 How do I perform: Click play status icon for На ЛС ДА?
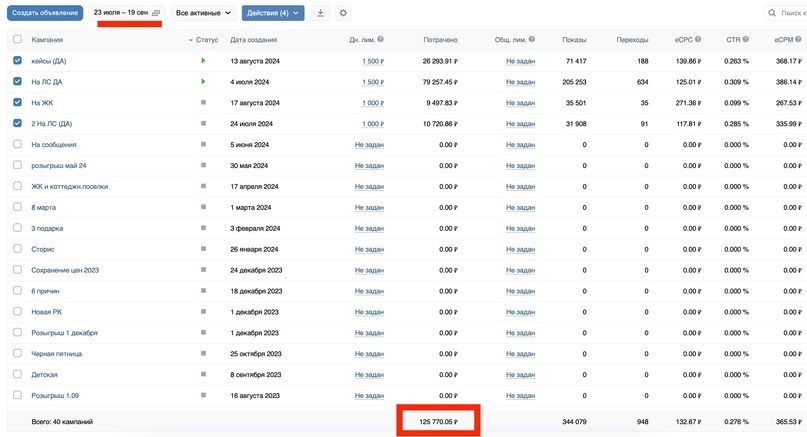[x=203, y=81]
